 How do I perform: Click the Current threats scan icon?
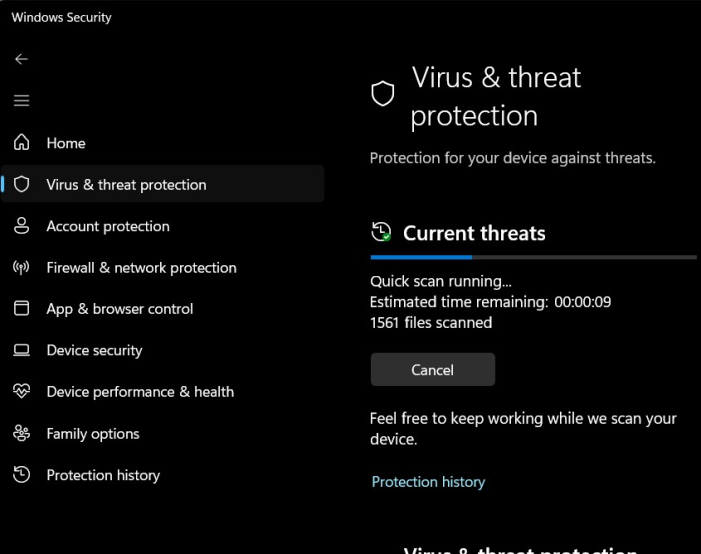(381, 233)
